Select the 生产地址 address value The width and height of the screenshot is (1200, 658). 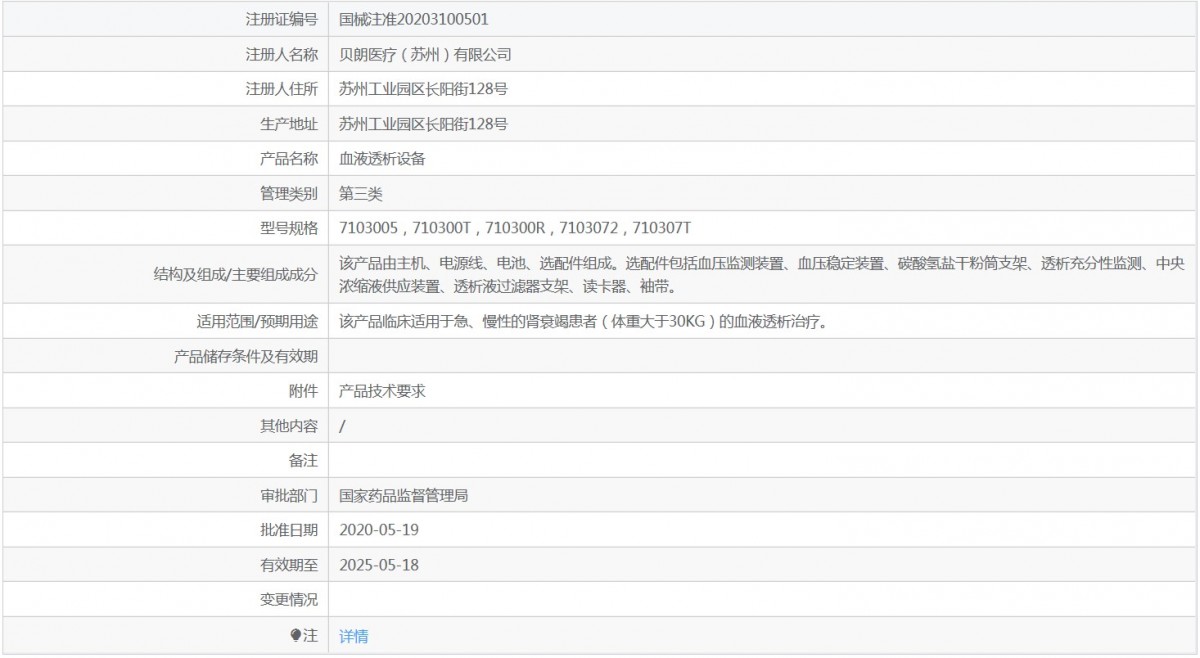click(424, 124)
